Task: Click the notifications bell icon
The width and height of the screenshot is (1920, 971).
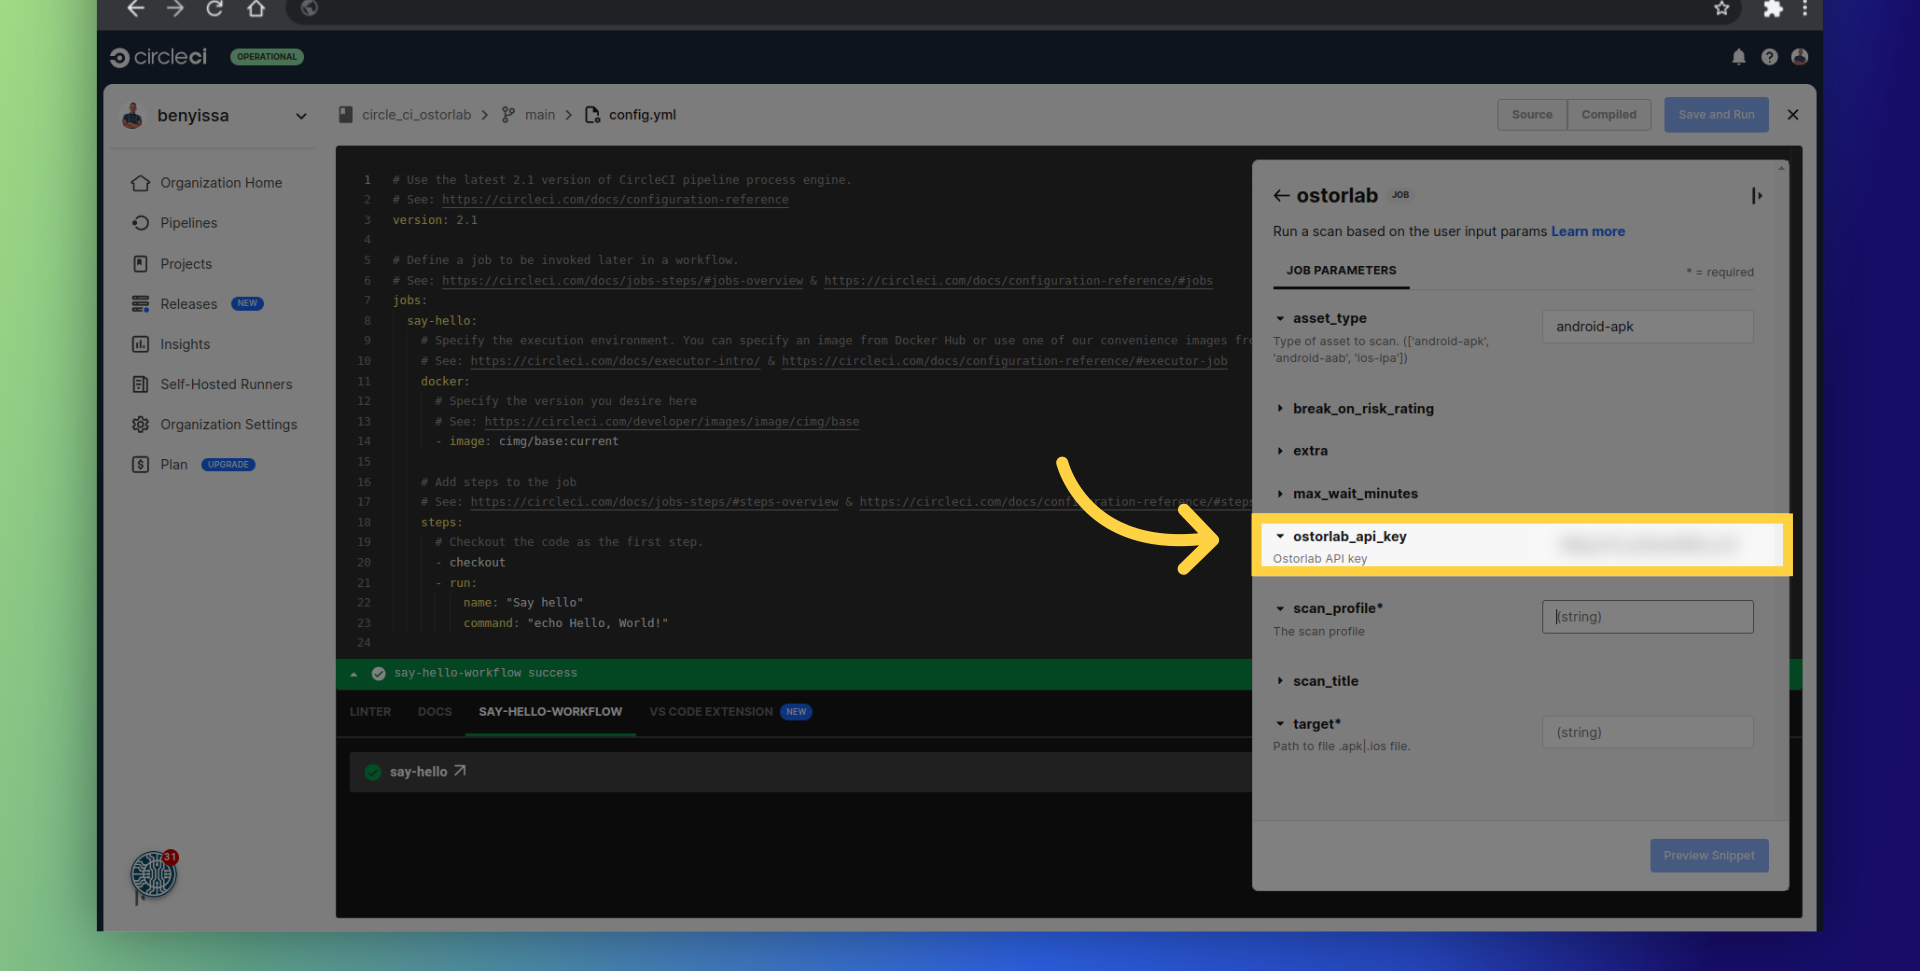Action: (x=1738, y=57)
